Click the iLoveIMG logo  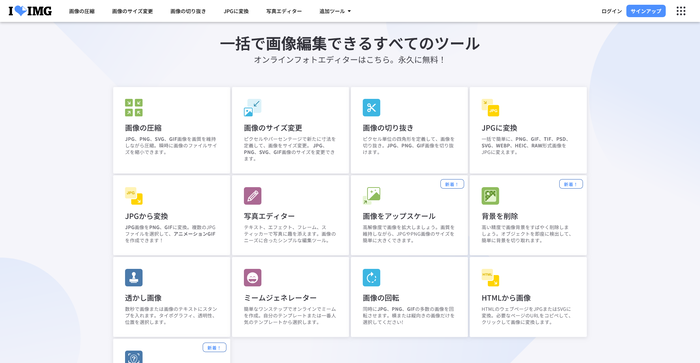click(30, 11)
